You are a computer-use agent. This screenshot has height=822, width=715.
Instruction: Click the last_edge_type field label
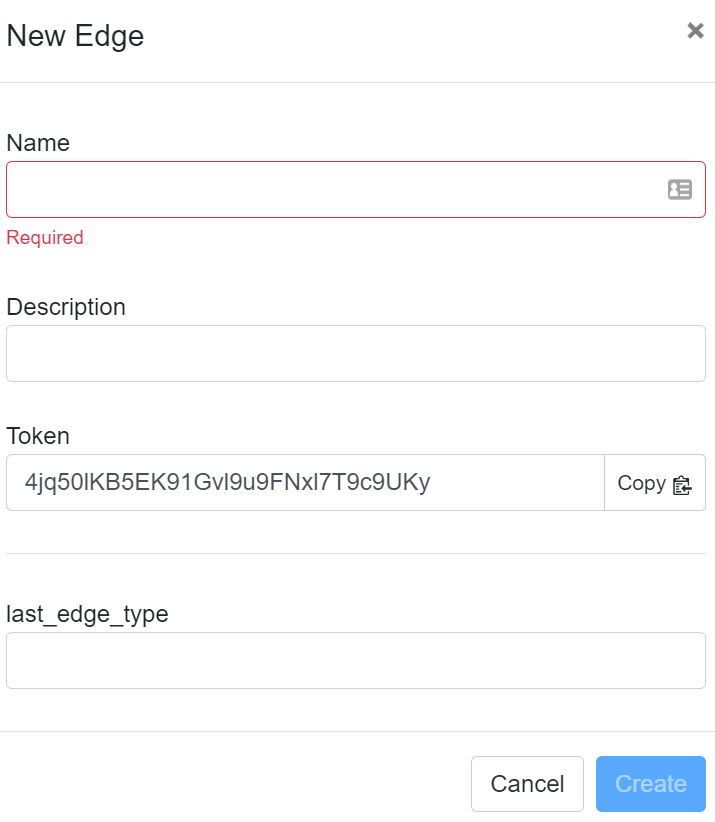[x=87, y=614]
